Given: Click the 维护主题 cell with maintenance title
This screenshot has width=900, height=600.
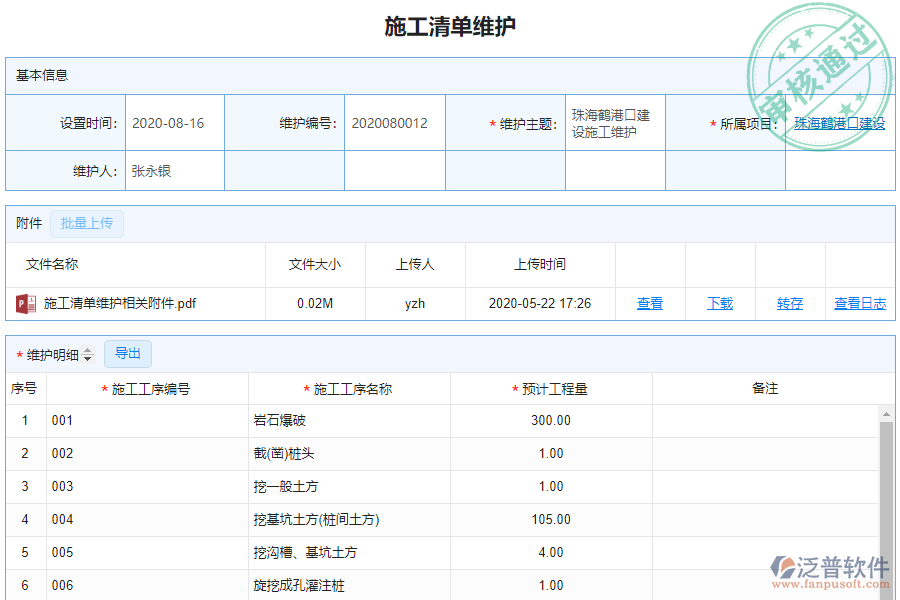Looking at the screenshot, I should pyautogui.click(x=614, y=122).
